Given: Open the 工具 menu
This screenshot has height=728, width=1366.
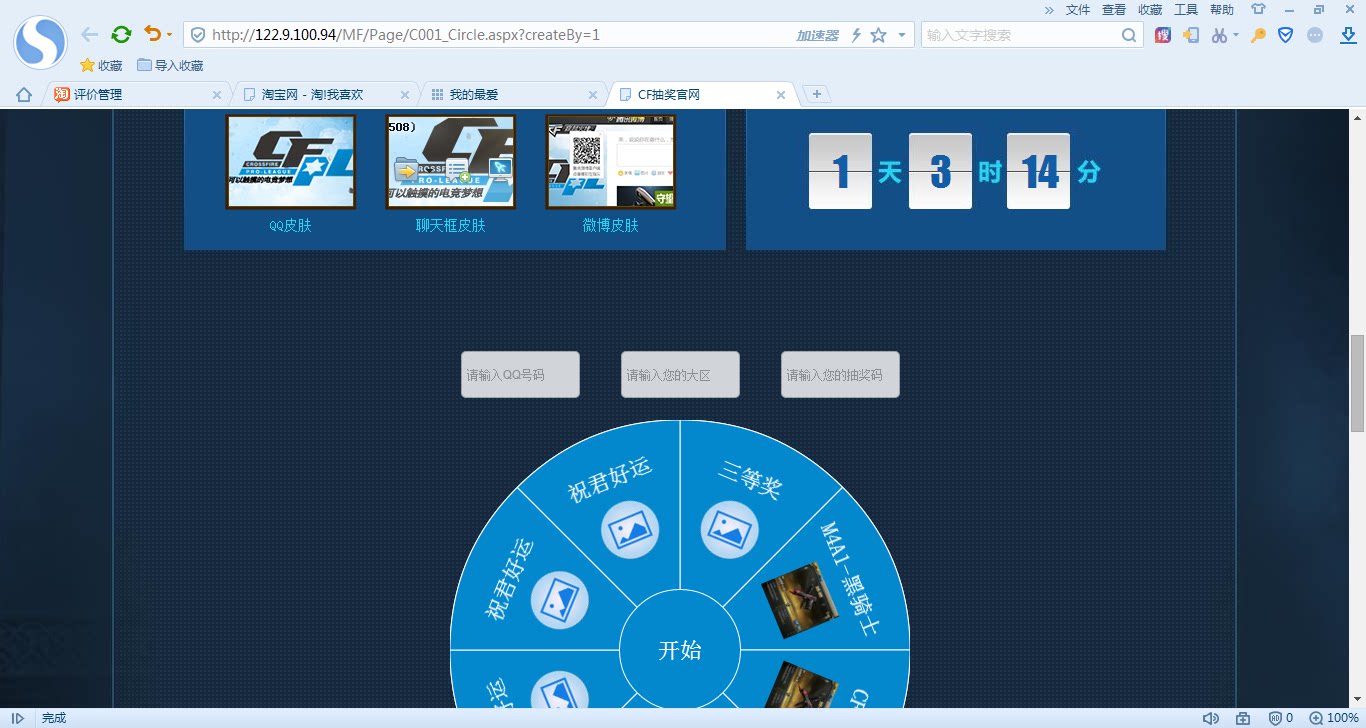Looking at the screenshot, I should tap(1185, 10).
